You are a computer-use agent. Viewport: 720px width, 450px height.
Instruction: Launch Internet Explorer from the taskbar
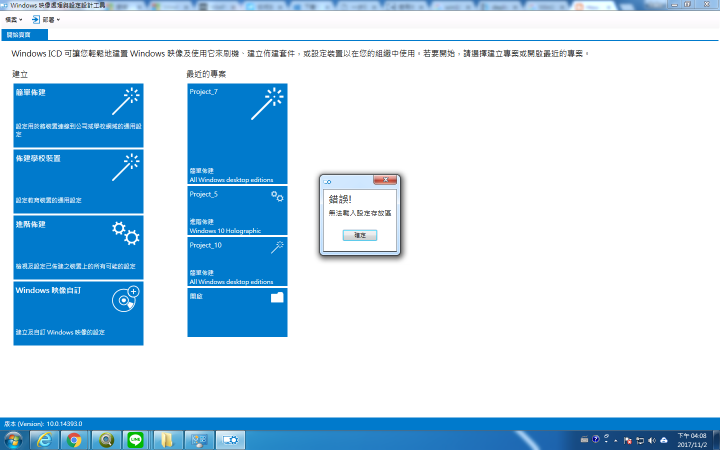tap(45, 440)
